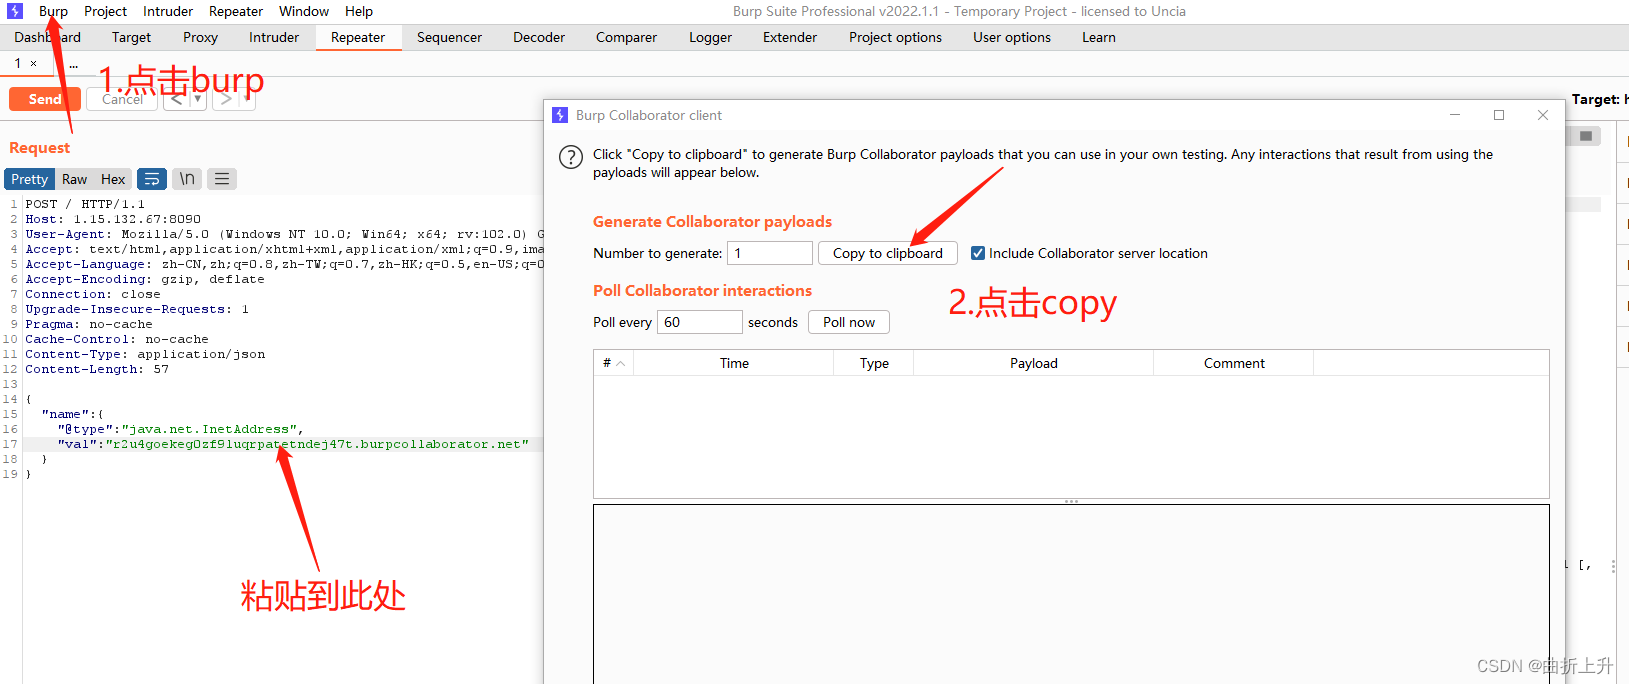Open the Repeater menu in the menu bar
1629x684 pixels.
point(236,11)
